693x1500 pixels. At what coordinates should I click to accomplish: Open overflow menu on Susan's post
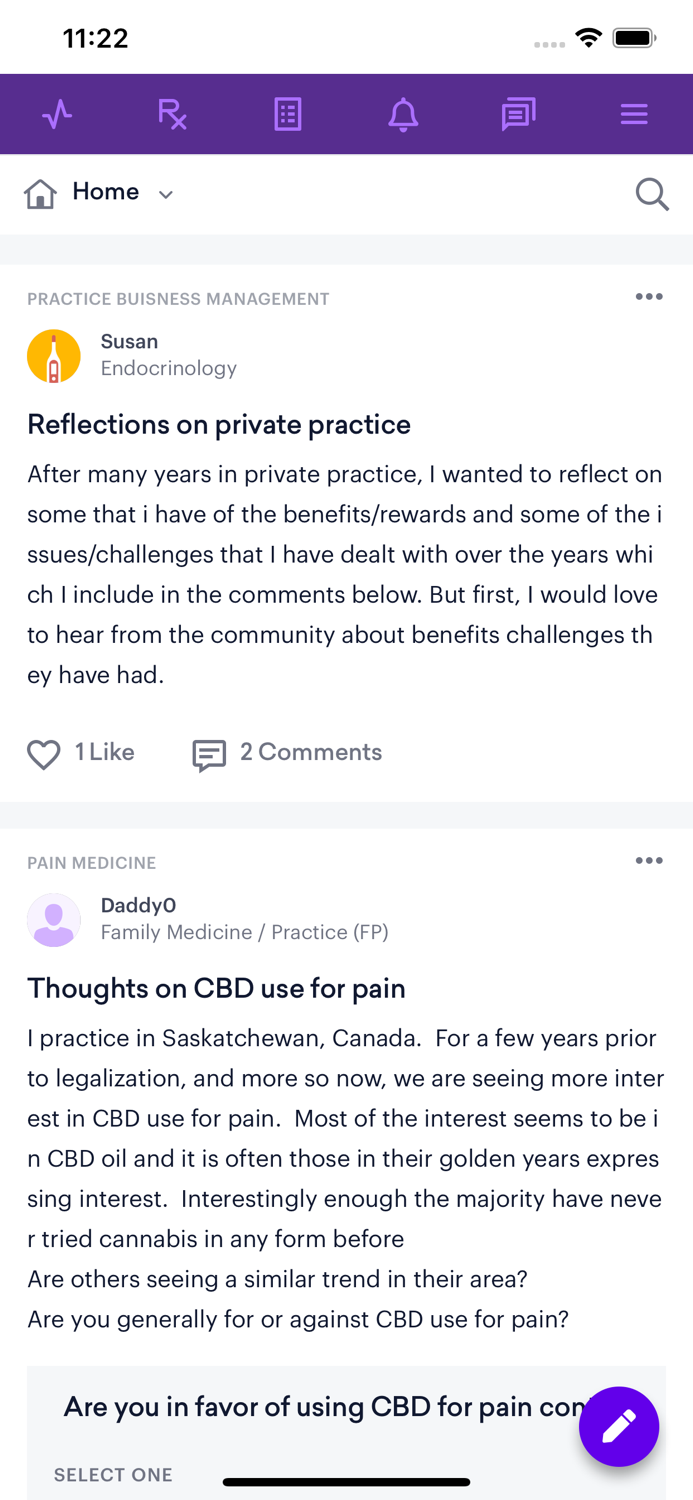coord(648,296)
